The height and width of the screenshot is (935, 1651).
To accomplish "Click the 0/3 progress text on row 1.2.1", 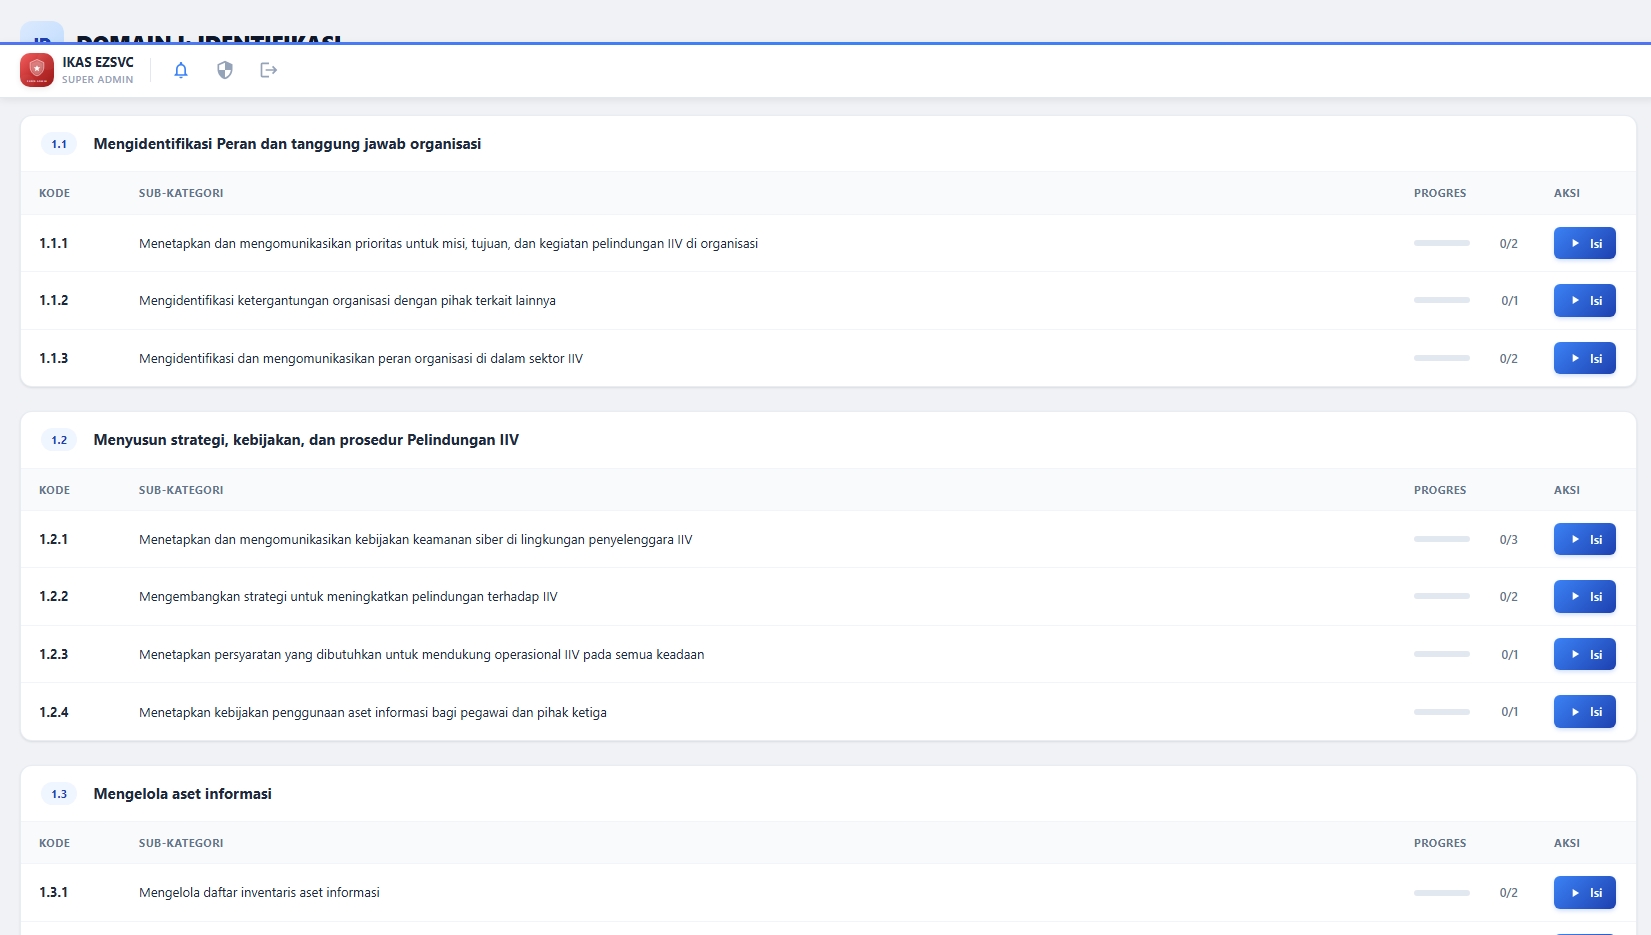I will 1508,539.
